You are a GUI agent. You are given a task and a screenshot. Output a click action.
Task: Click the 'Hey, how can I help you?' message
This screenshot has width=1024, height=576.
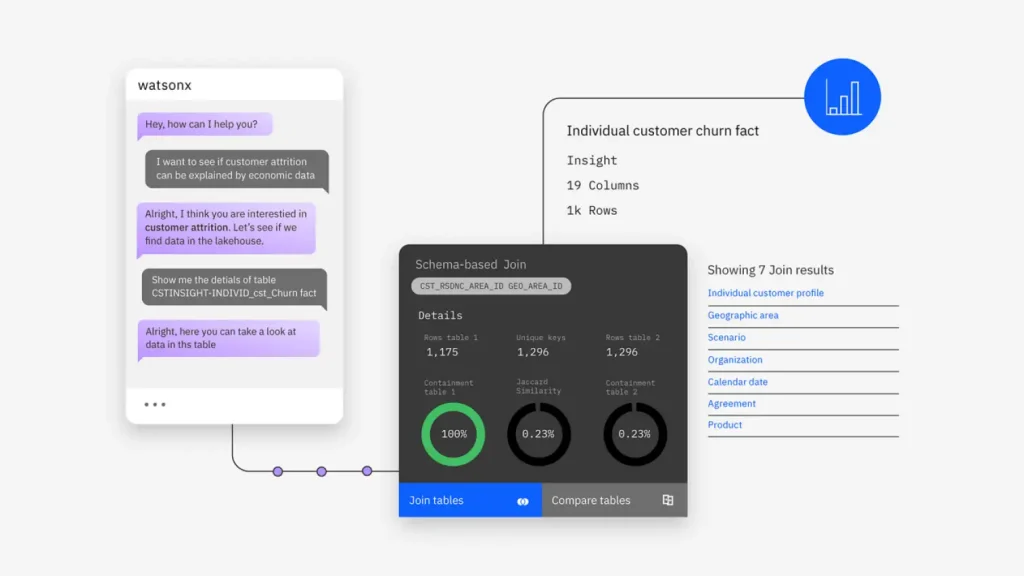tap(205, 125)
